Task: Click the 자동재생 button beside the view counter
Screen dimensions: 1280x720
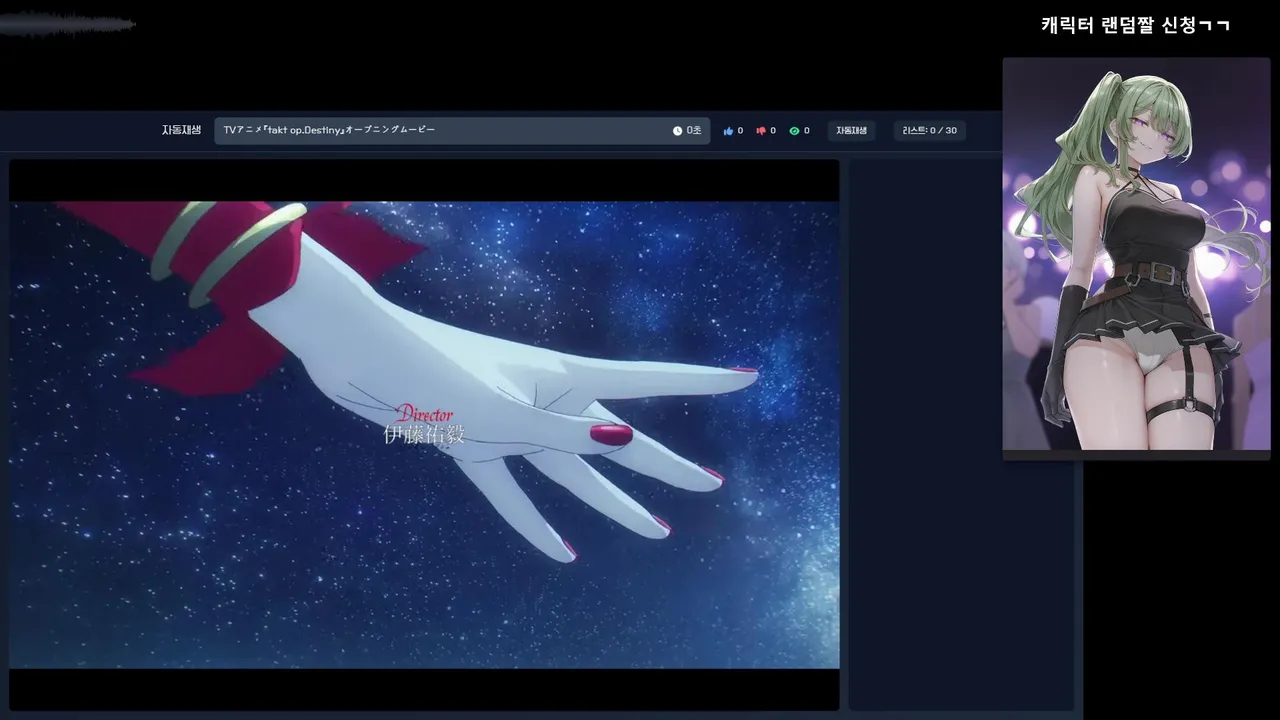Action: click(x=851, y=131)
